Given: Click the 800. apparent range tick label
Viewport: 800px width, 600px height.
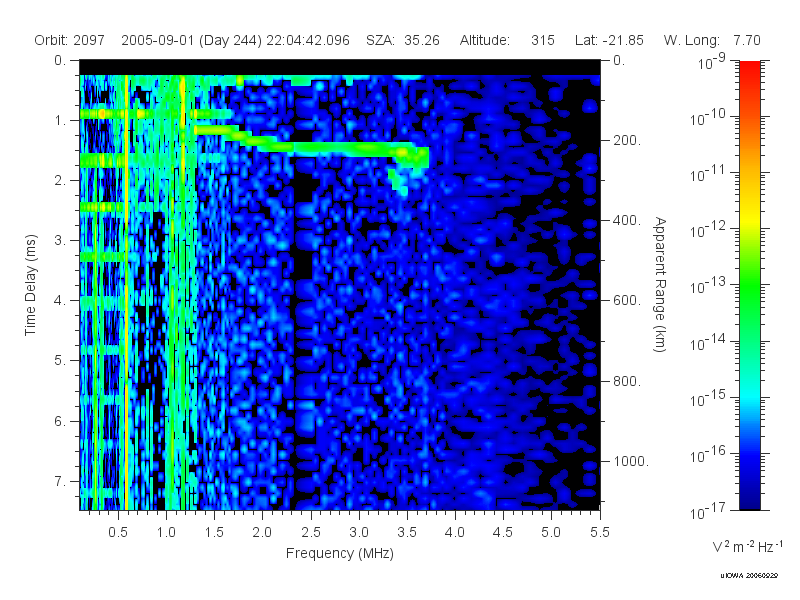Looking at the screenshot, I should (x=627, y=381).
